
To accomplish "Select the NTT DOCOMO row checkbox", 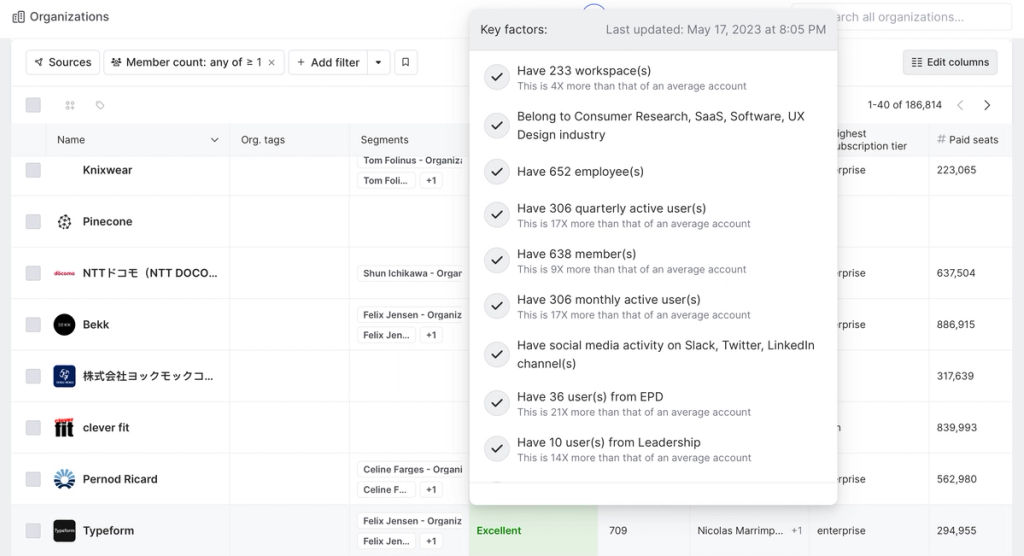I will click(x=33, y=273).
